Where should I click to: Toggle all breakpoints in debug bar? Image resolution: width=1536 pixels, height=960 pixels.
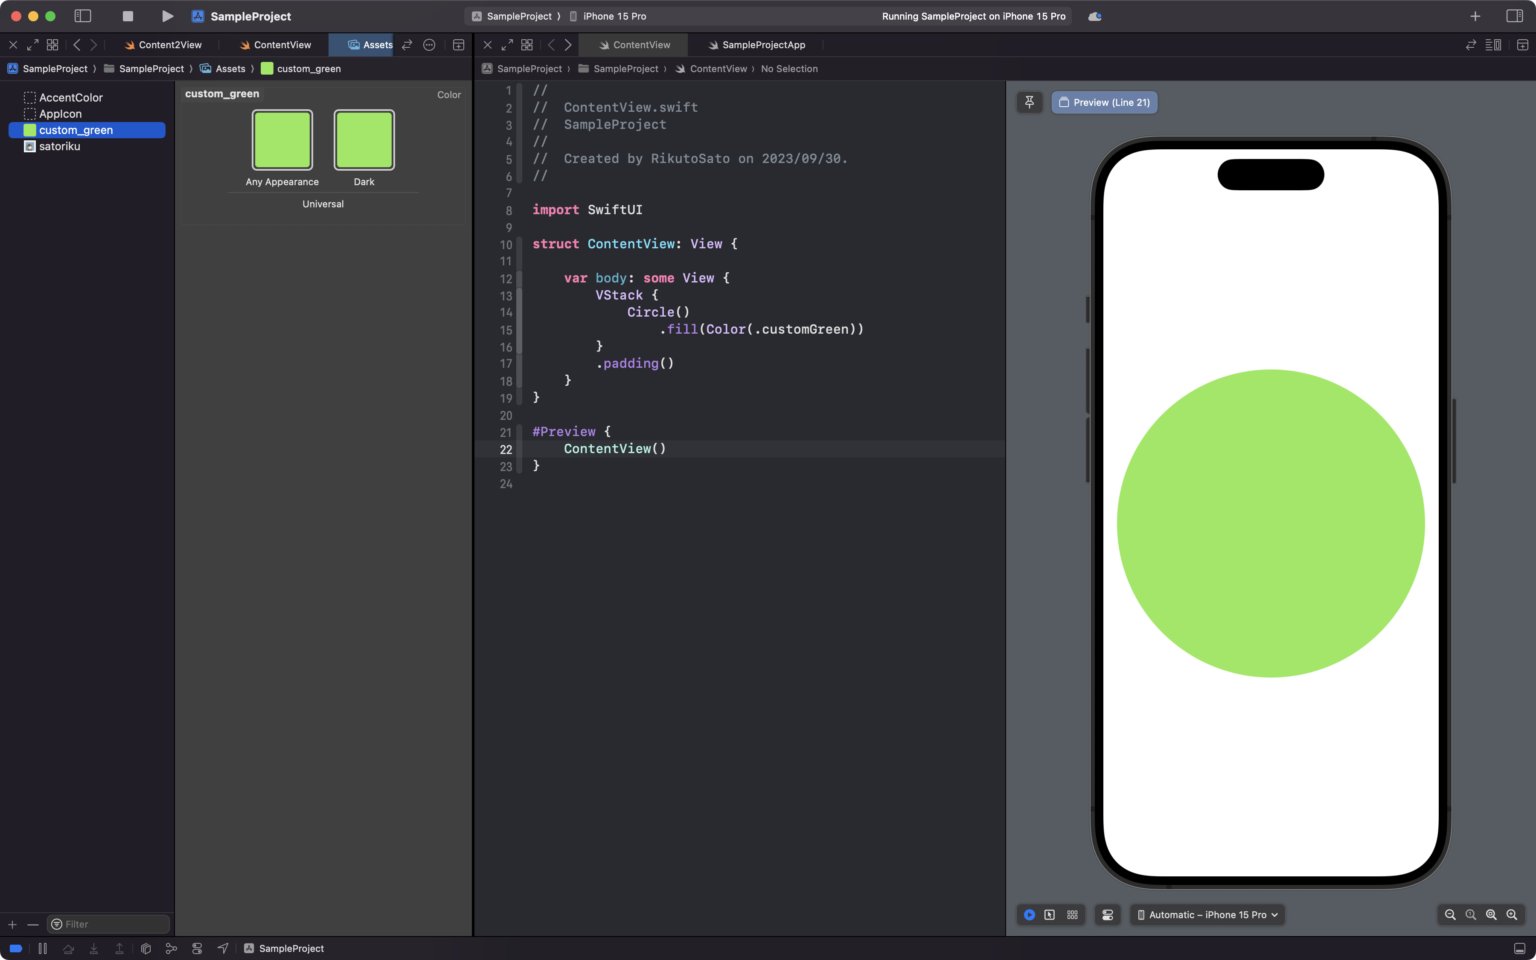[x=16, y=947]
